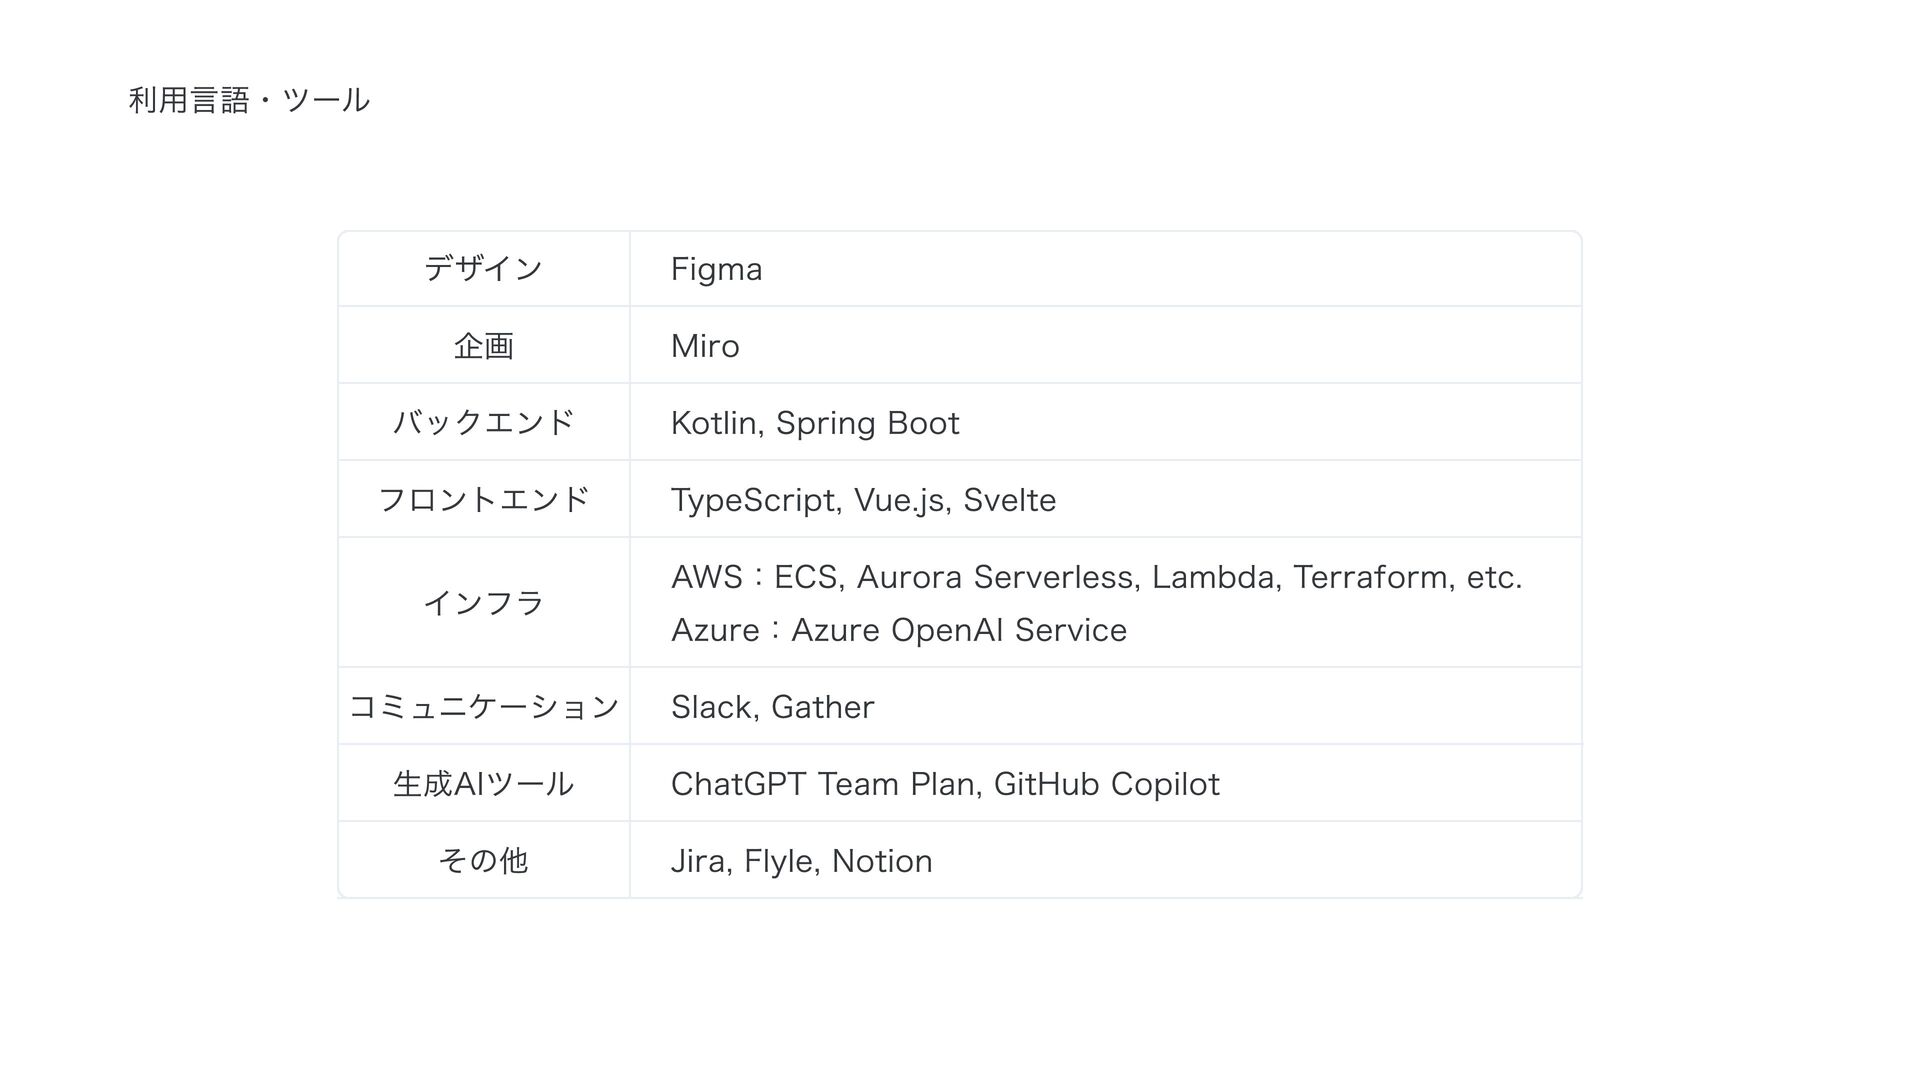Select the バックエンド row label
This screenshot has height=1080, width=1920.
pyautogui.click(x=483, y=422)
